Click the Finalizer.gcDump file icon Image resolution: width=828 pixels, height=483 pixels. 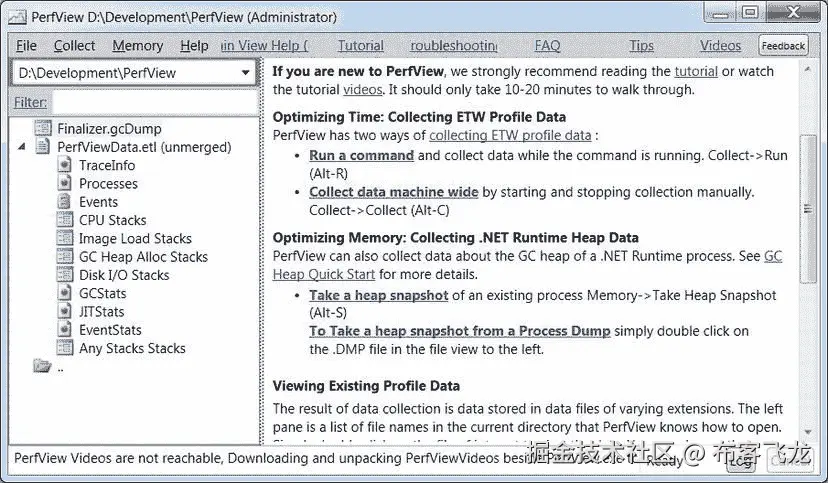pyautogui.click(x=43, y=129)
